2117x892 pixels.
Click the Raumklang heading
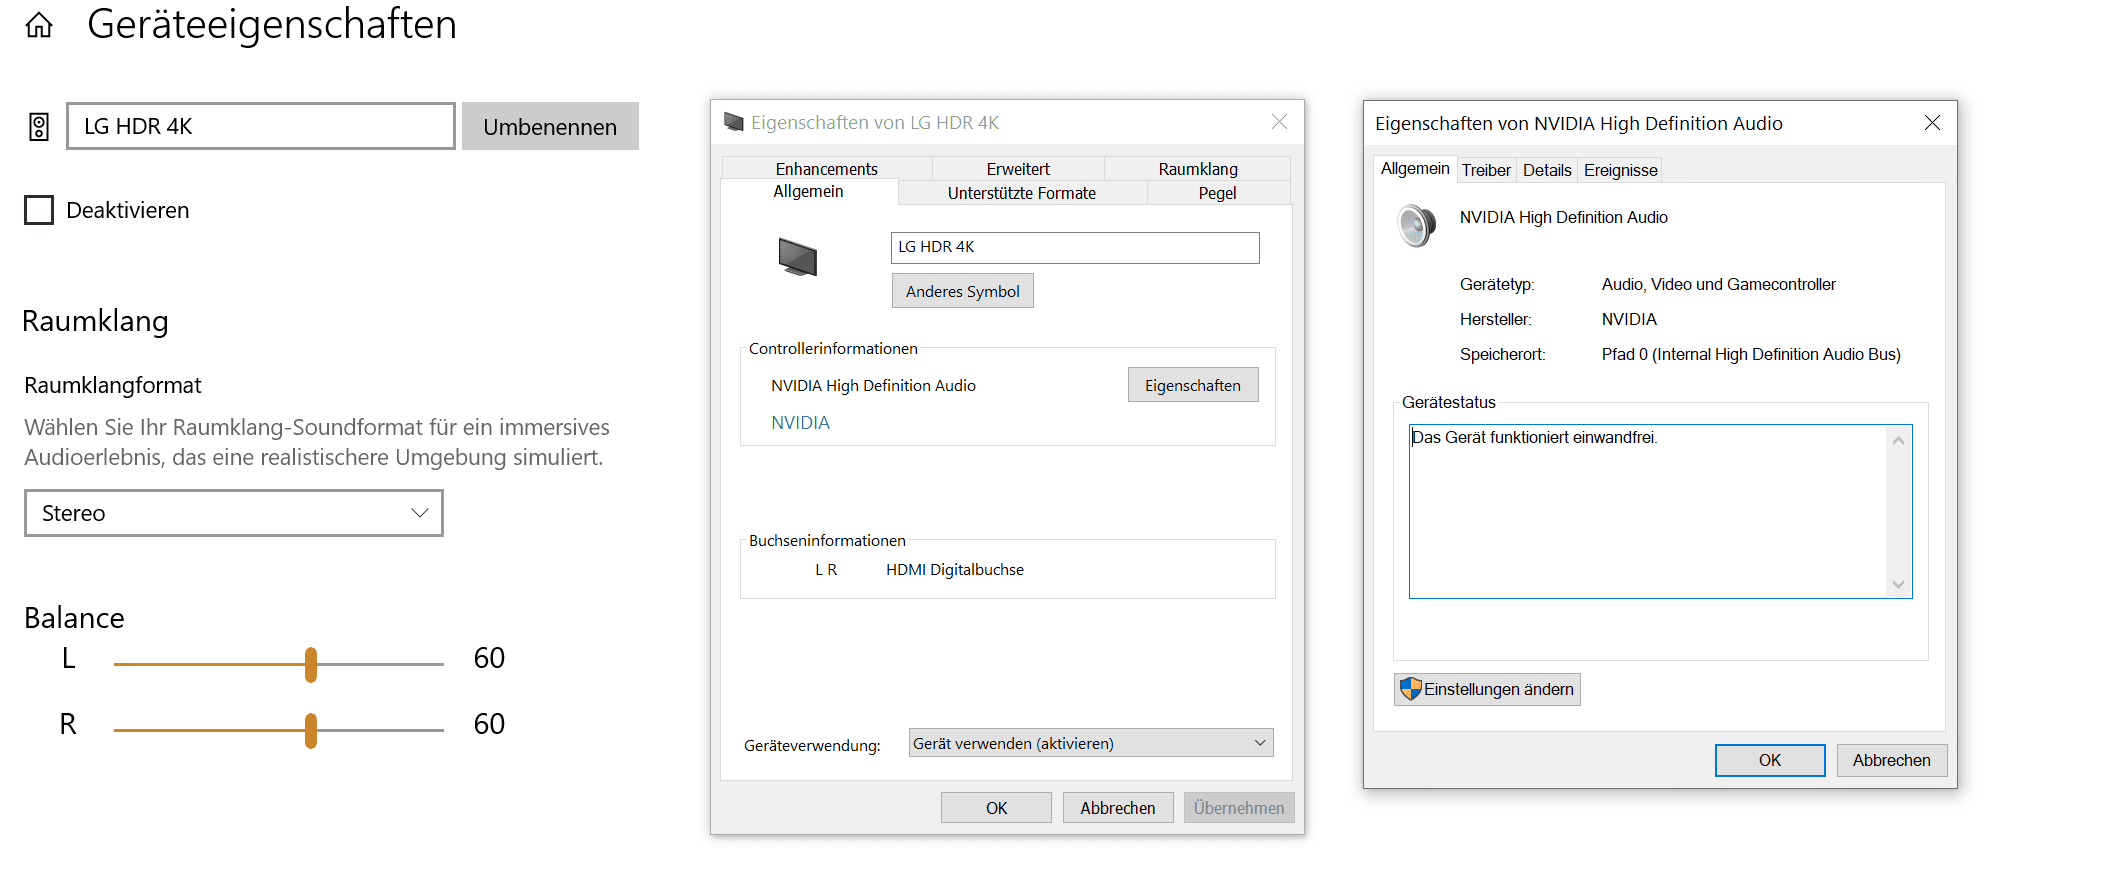(x=95, y=321)
